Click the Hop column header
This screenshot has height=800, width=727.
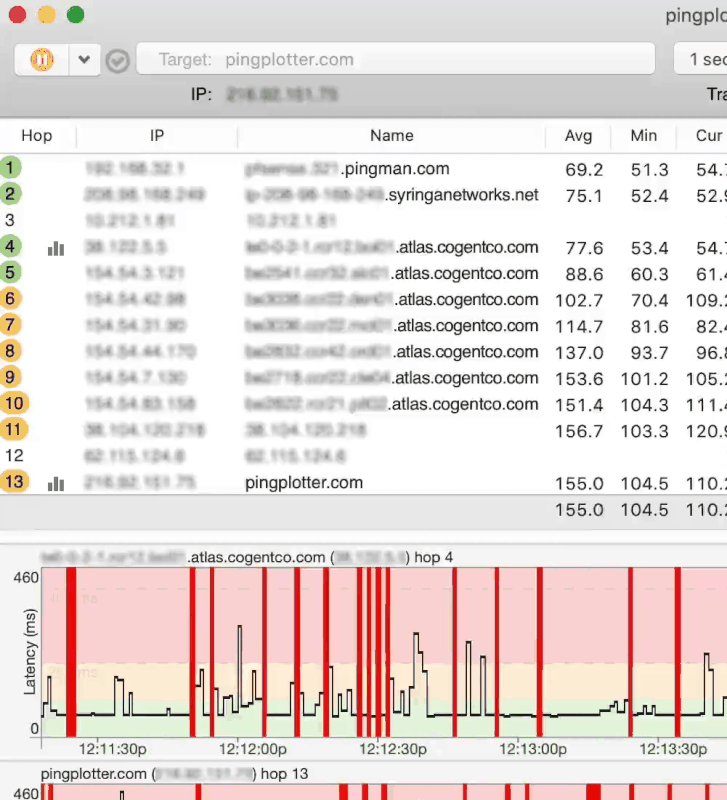point(37,136)
